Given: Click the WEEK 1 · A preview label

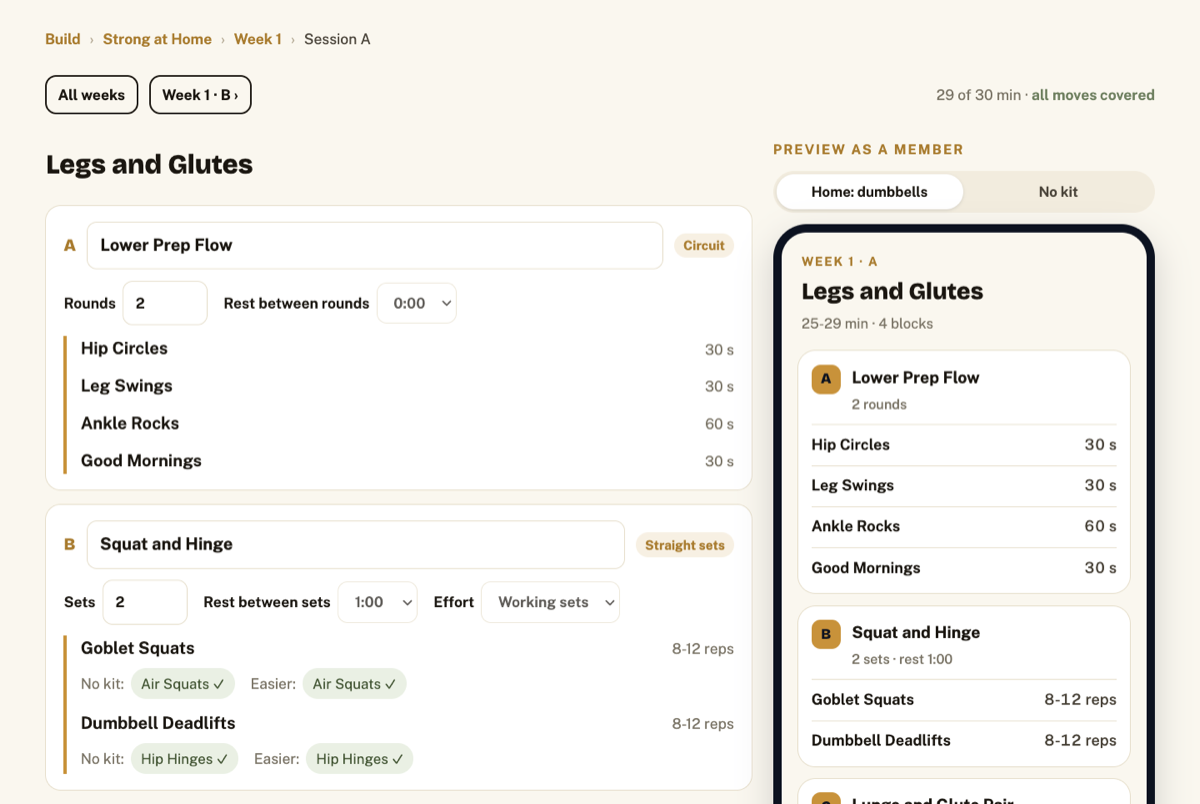Looking at the screenshot, I should click(x=839, y=262).
